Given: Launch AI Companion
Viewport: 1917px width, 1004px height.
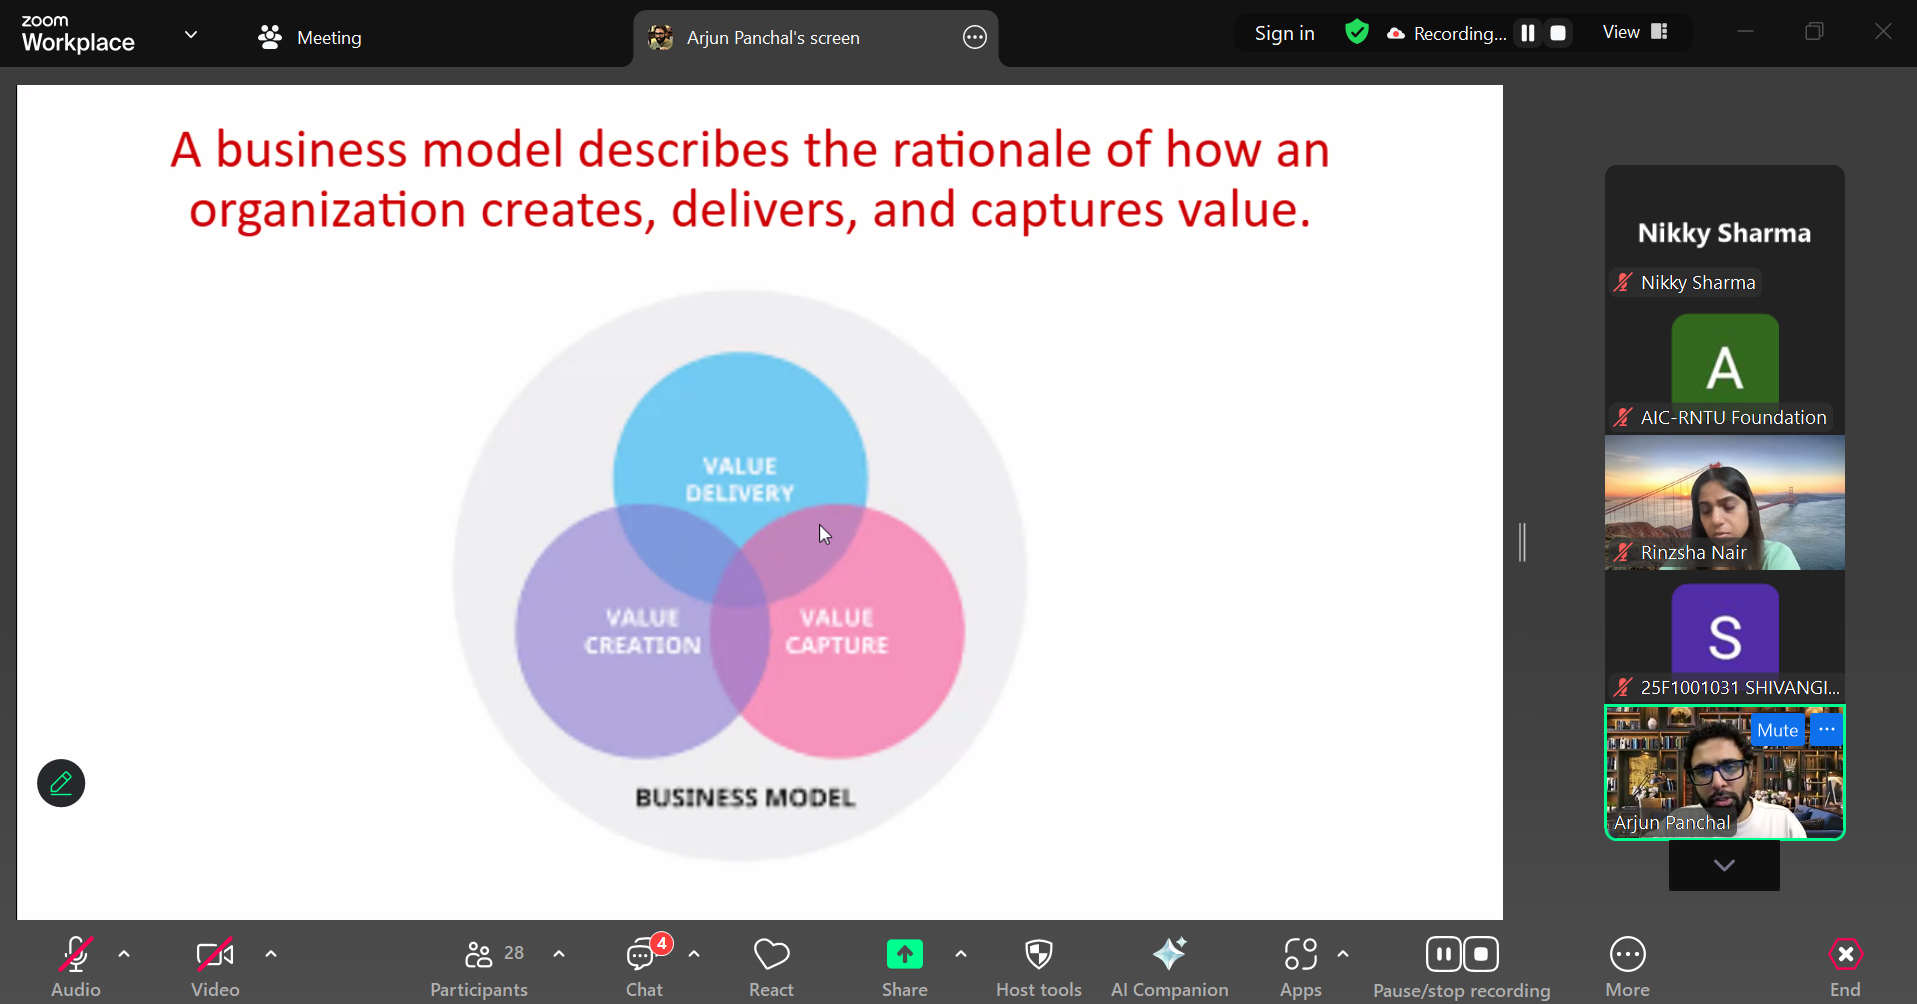Looking at the screenshot, I should click(x=1169, y=956).
